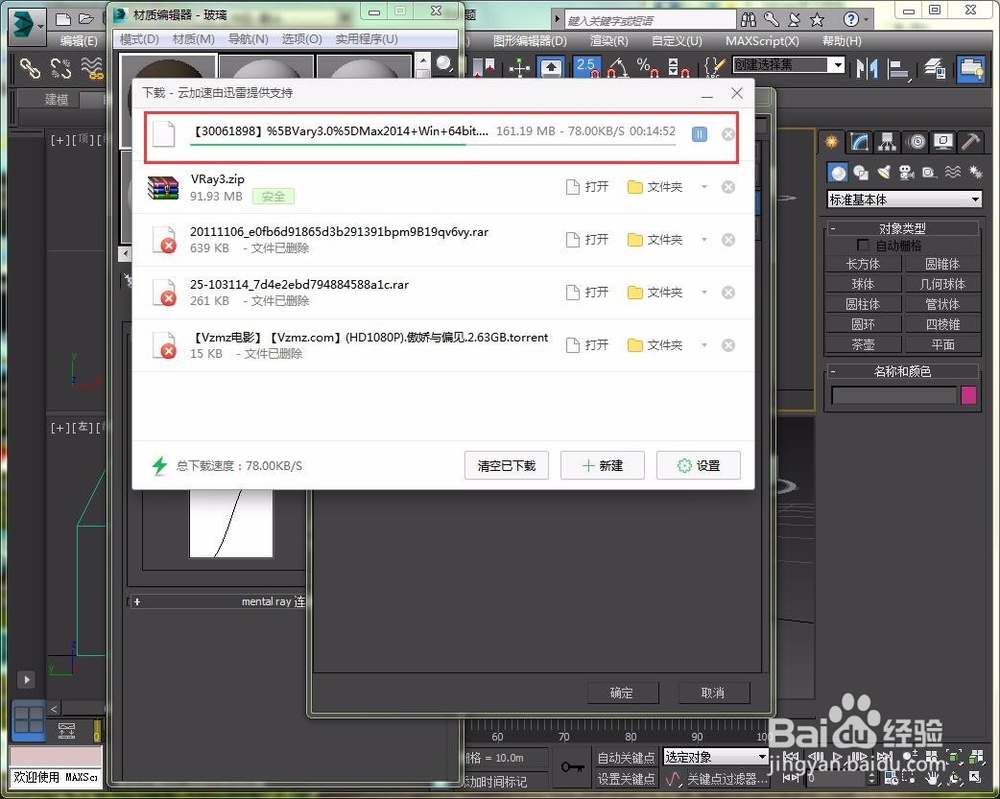Select Lights category icon
The height and width of the screenshot is (799, 1000).
pos(884,172)
